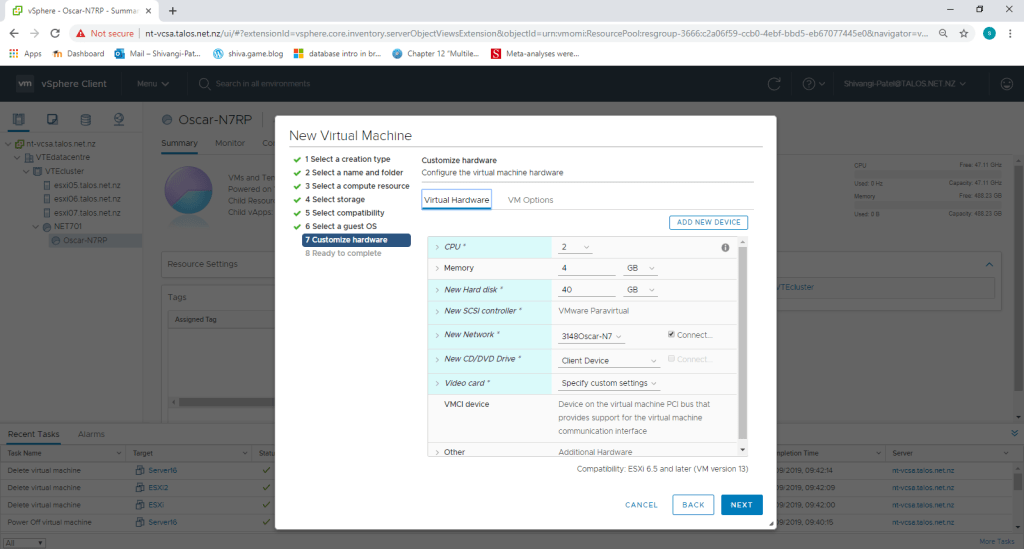Click the ADD NEW DEVICE button
Screen dimensions: 1024x549
pyautogui.click(x=708, y=222)
